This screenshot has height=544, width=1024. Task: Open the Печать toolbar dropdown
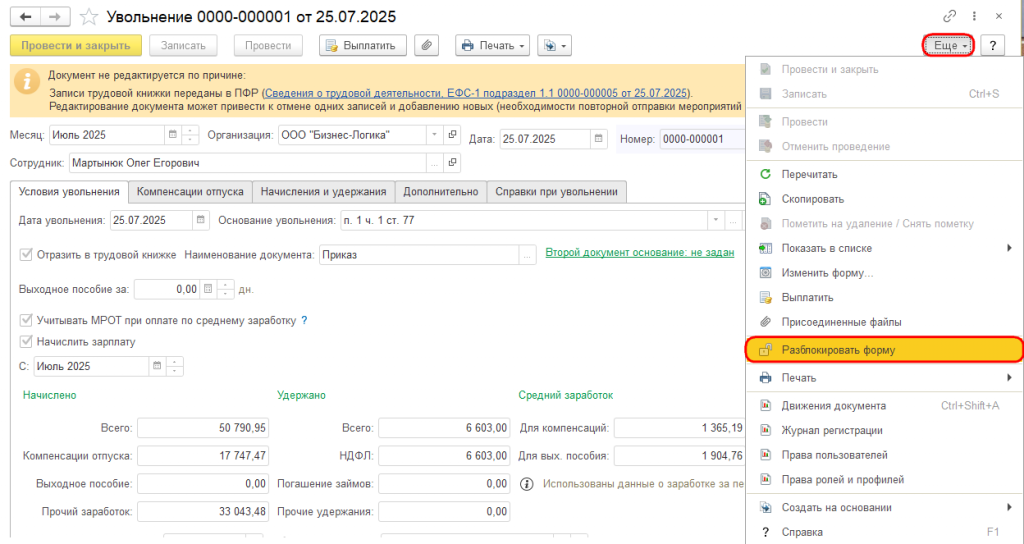(x=492, y=46)
